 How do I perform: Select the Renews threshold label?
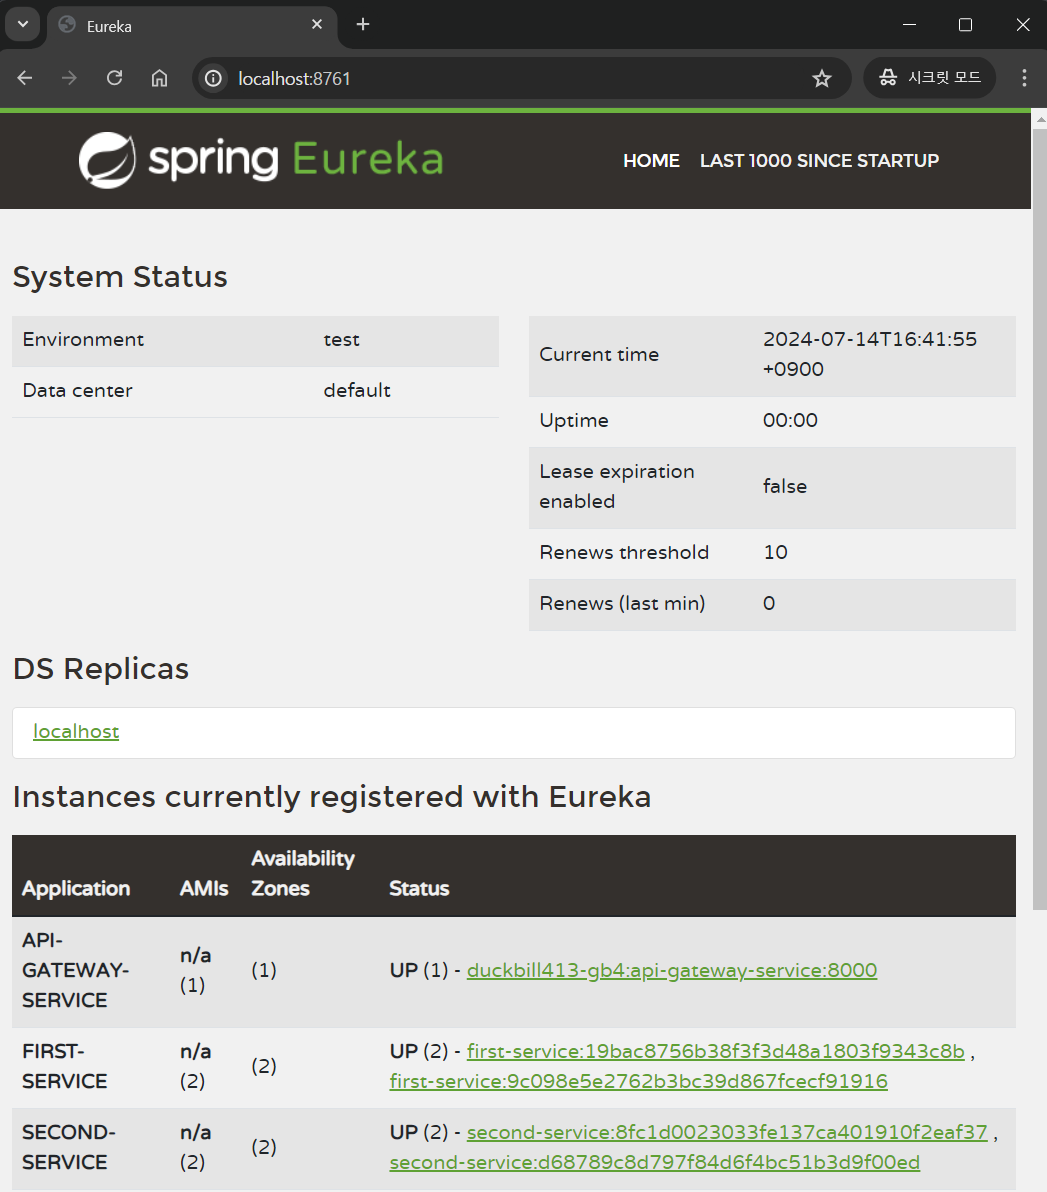pyautogui.click(x=624, y=553)
